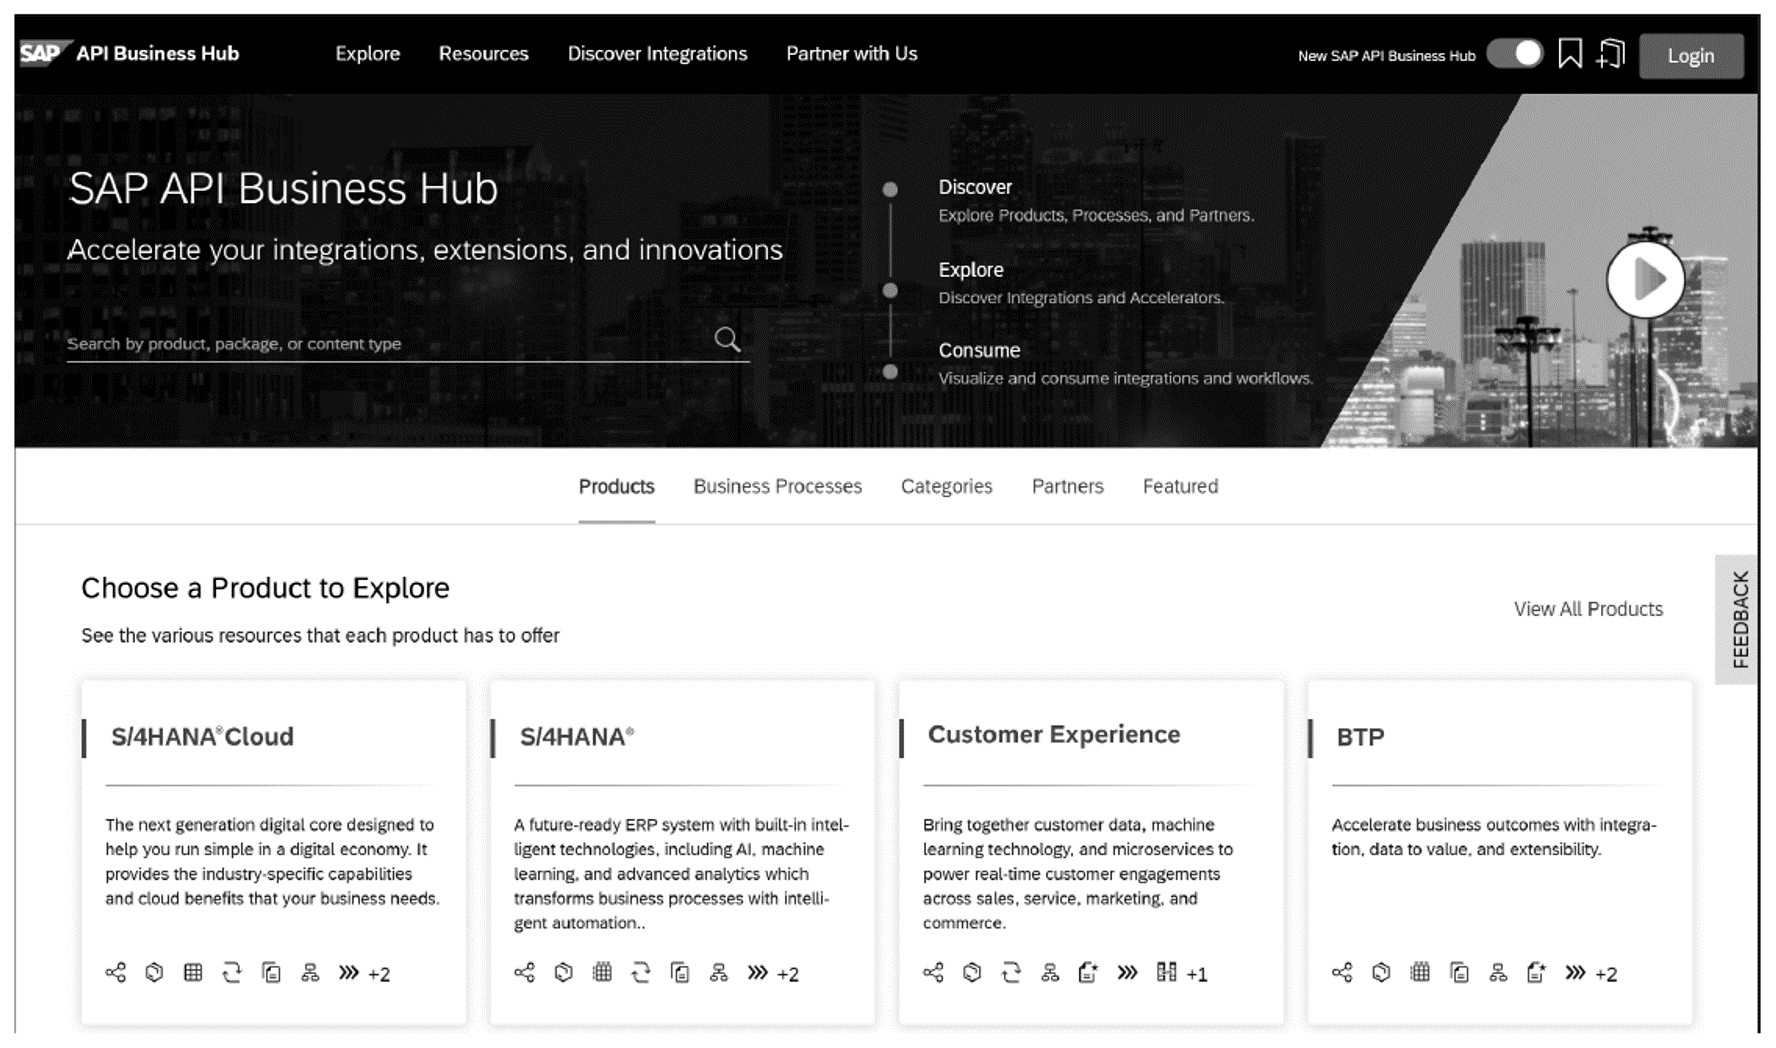The width and height of the screenshot is (1776, 1048).
Task: Click the circular arrows icon on the S/4HANA card
Action: (x=641, y=972)
